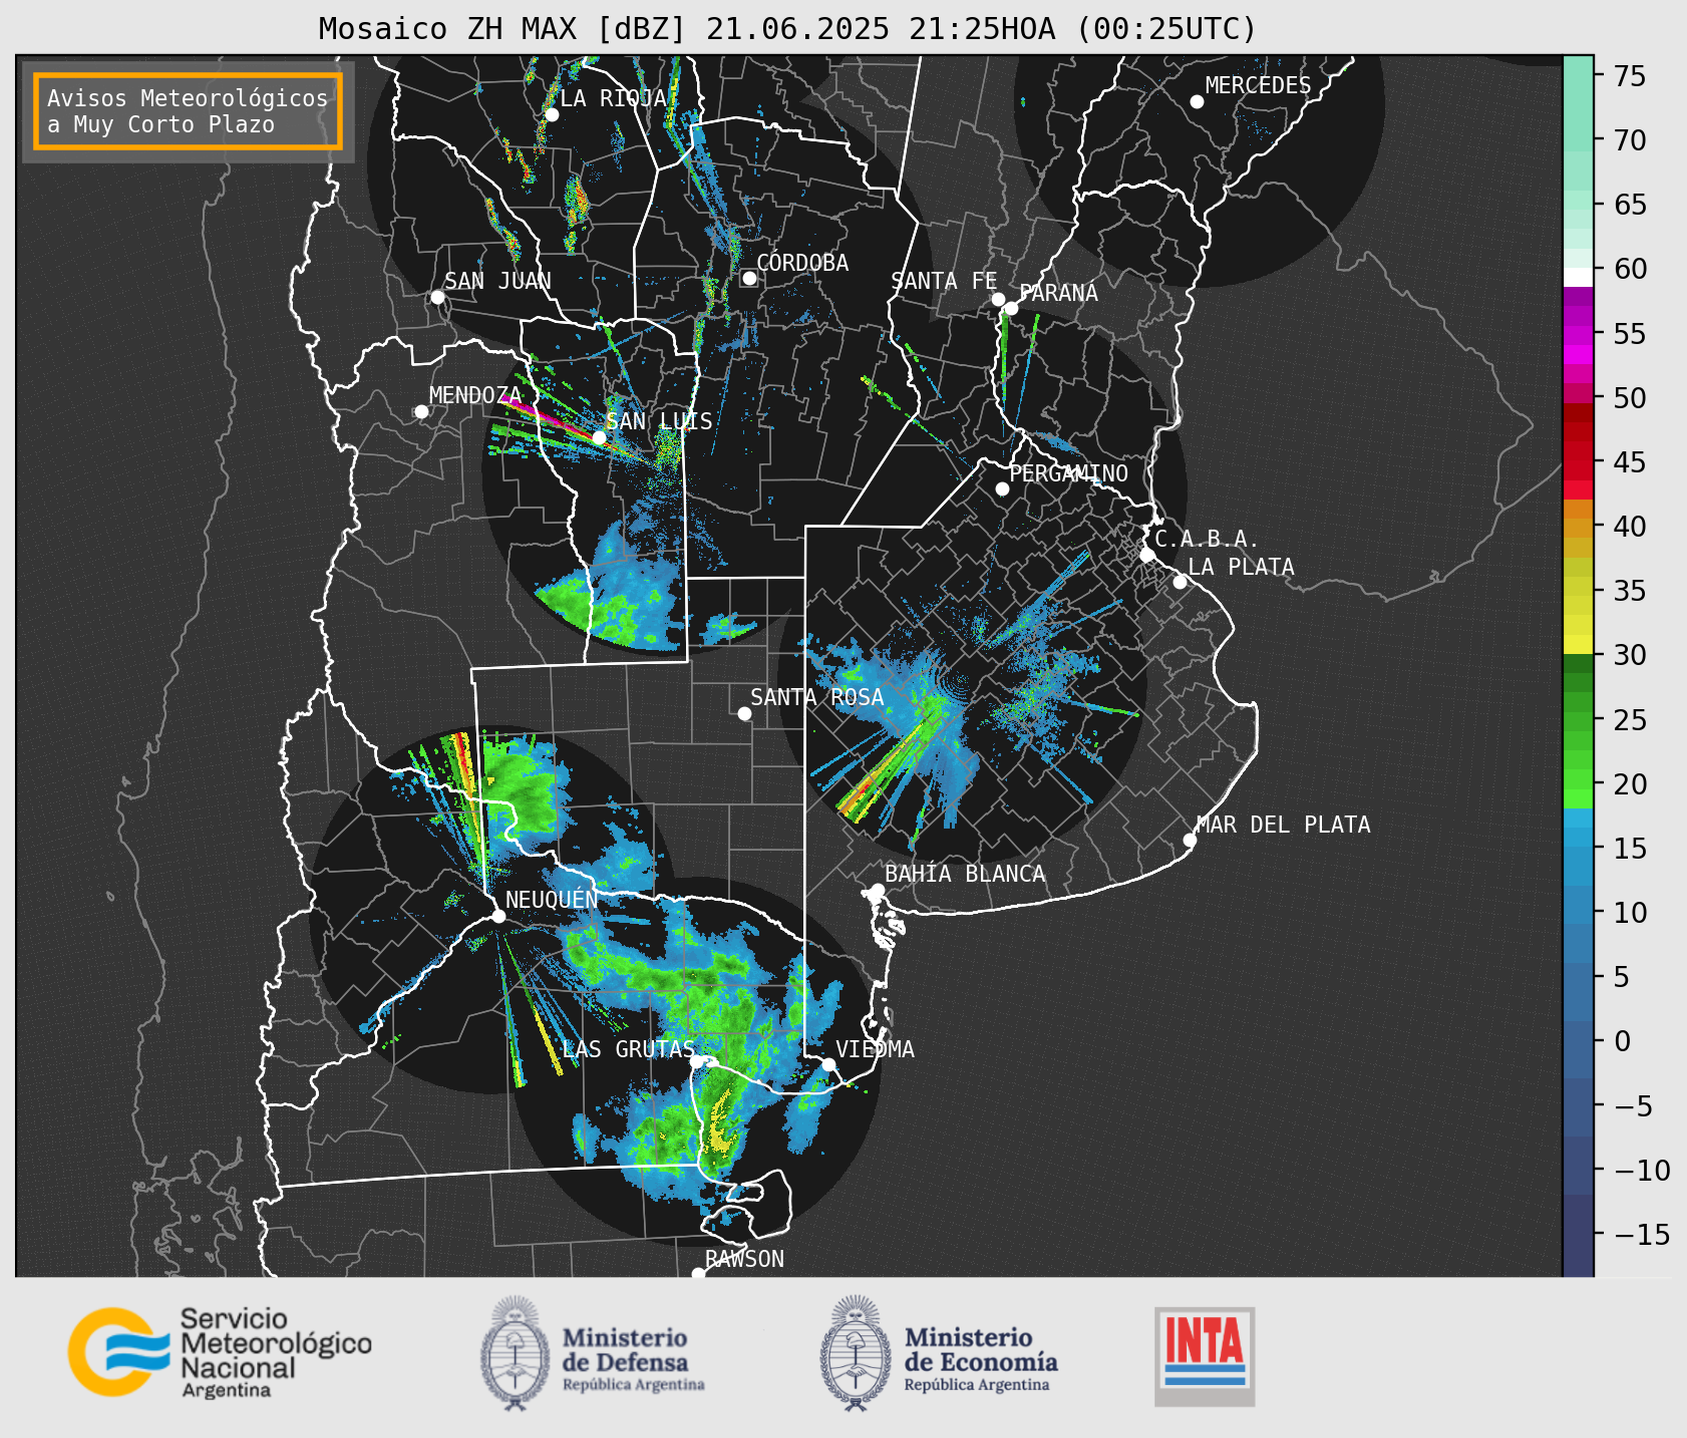This screenshot has height=1438, width=1687.
Task: Click the Mercedes city dot
Action: [1196, 102]
